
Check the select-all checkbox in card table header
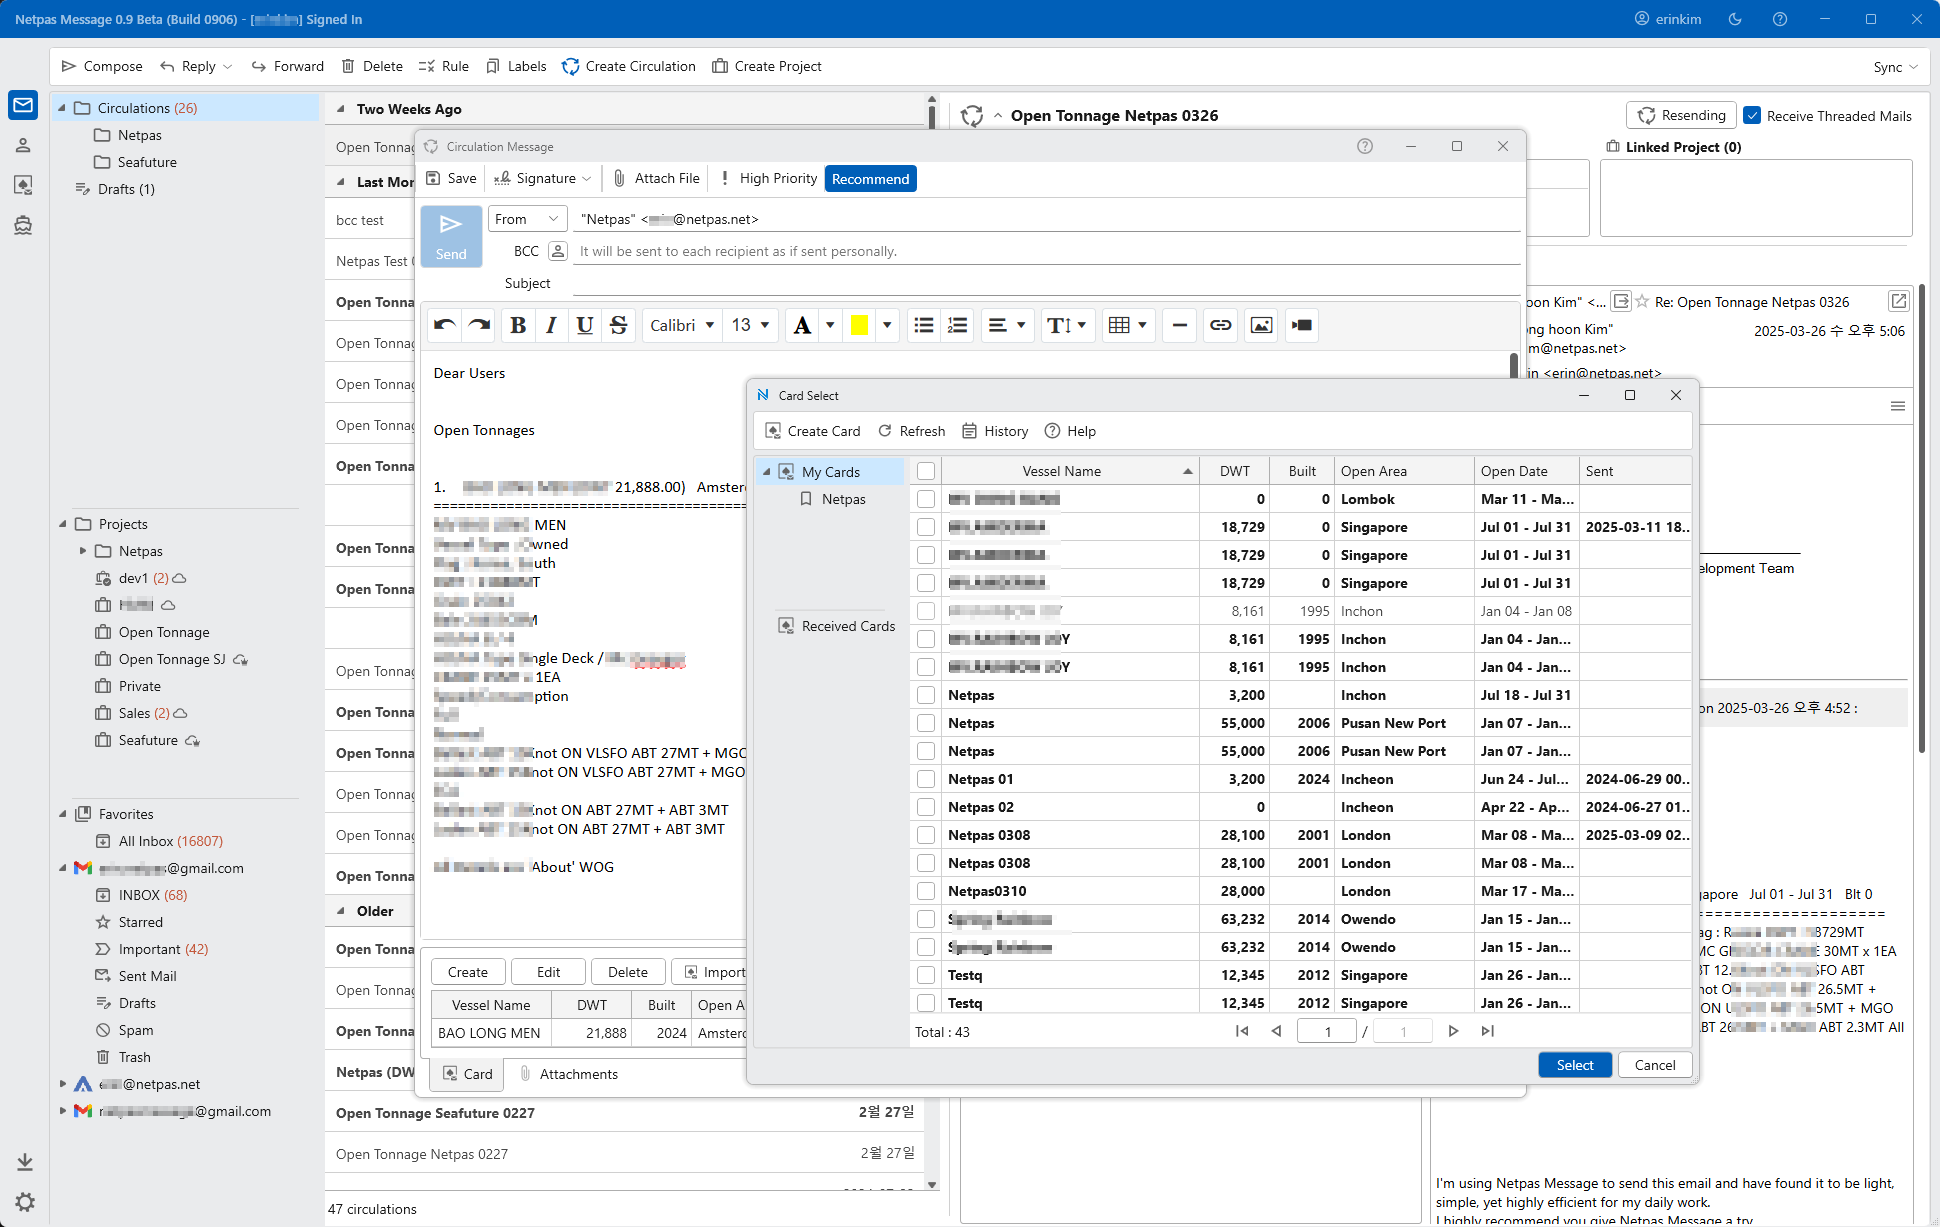click(926, 471)
